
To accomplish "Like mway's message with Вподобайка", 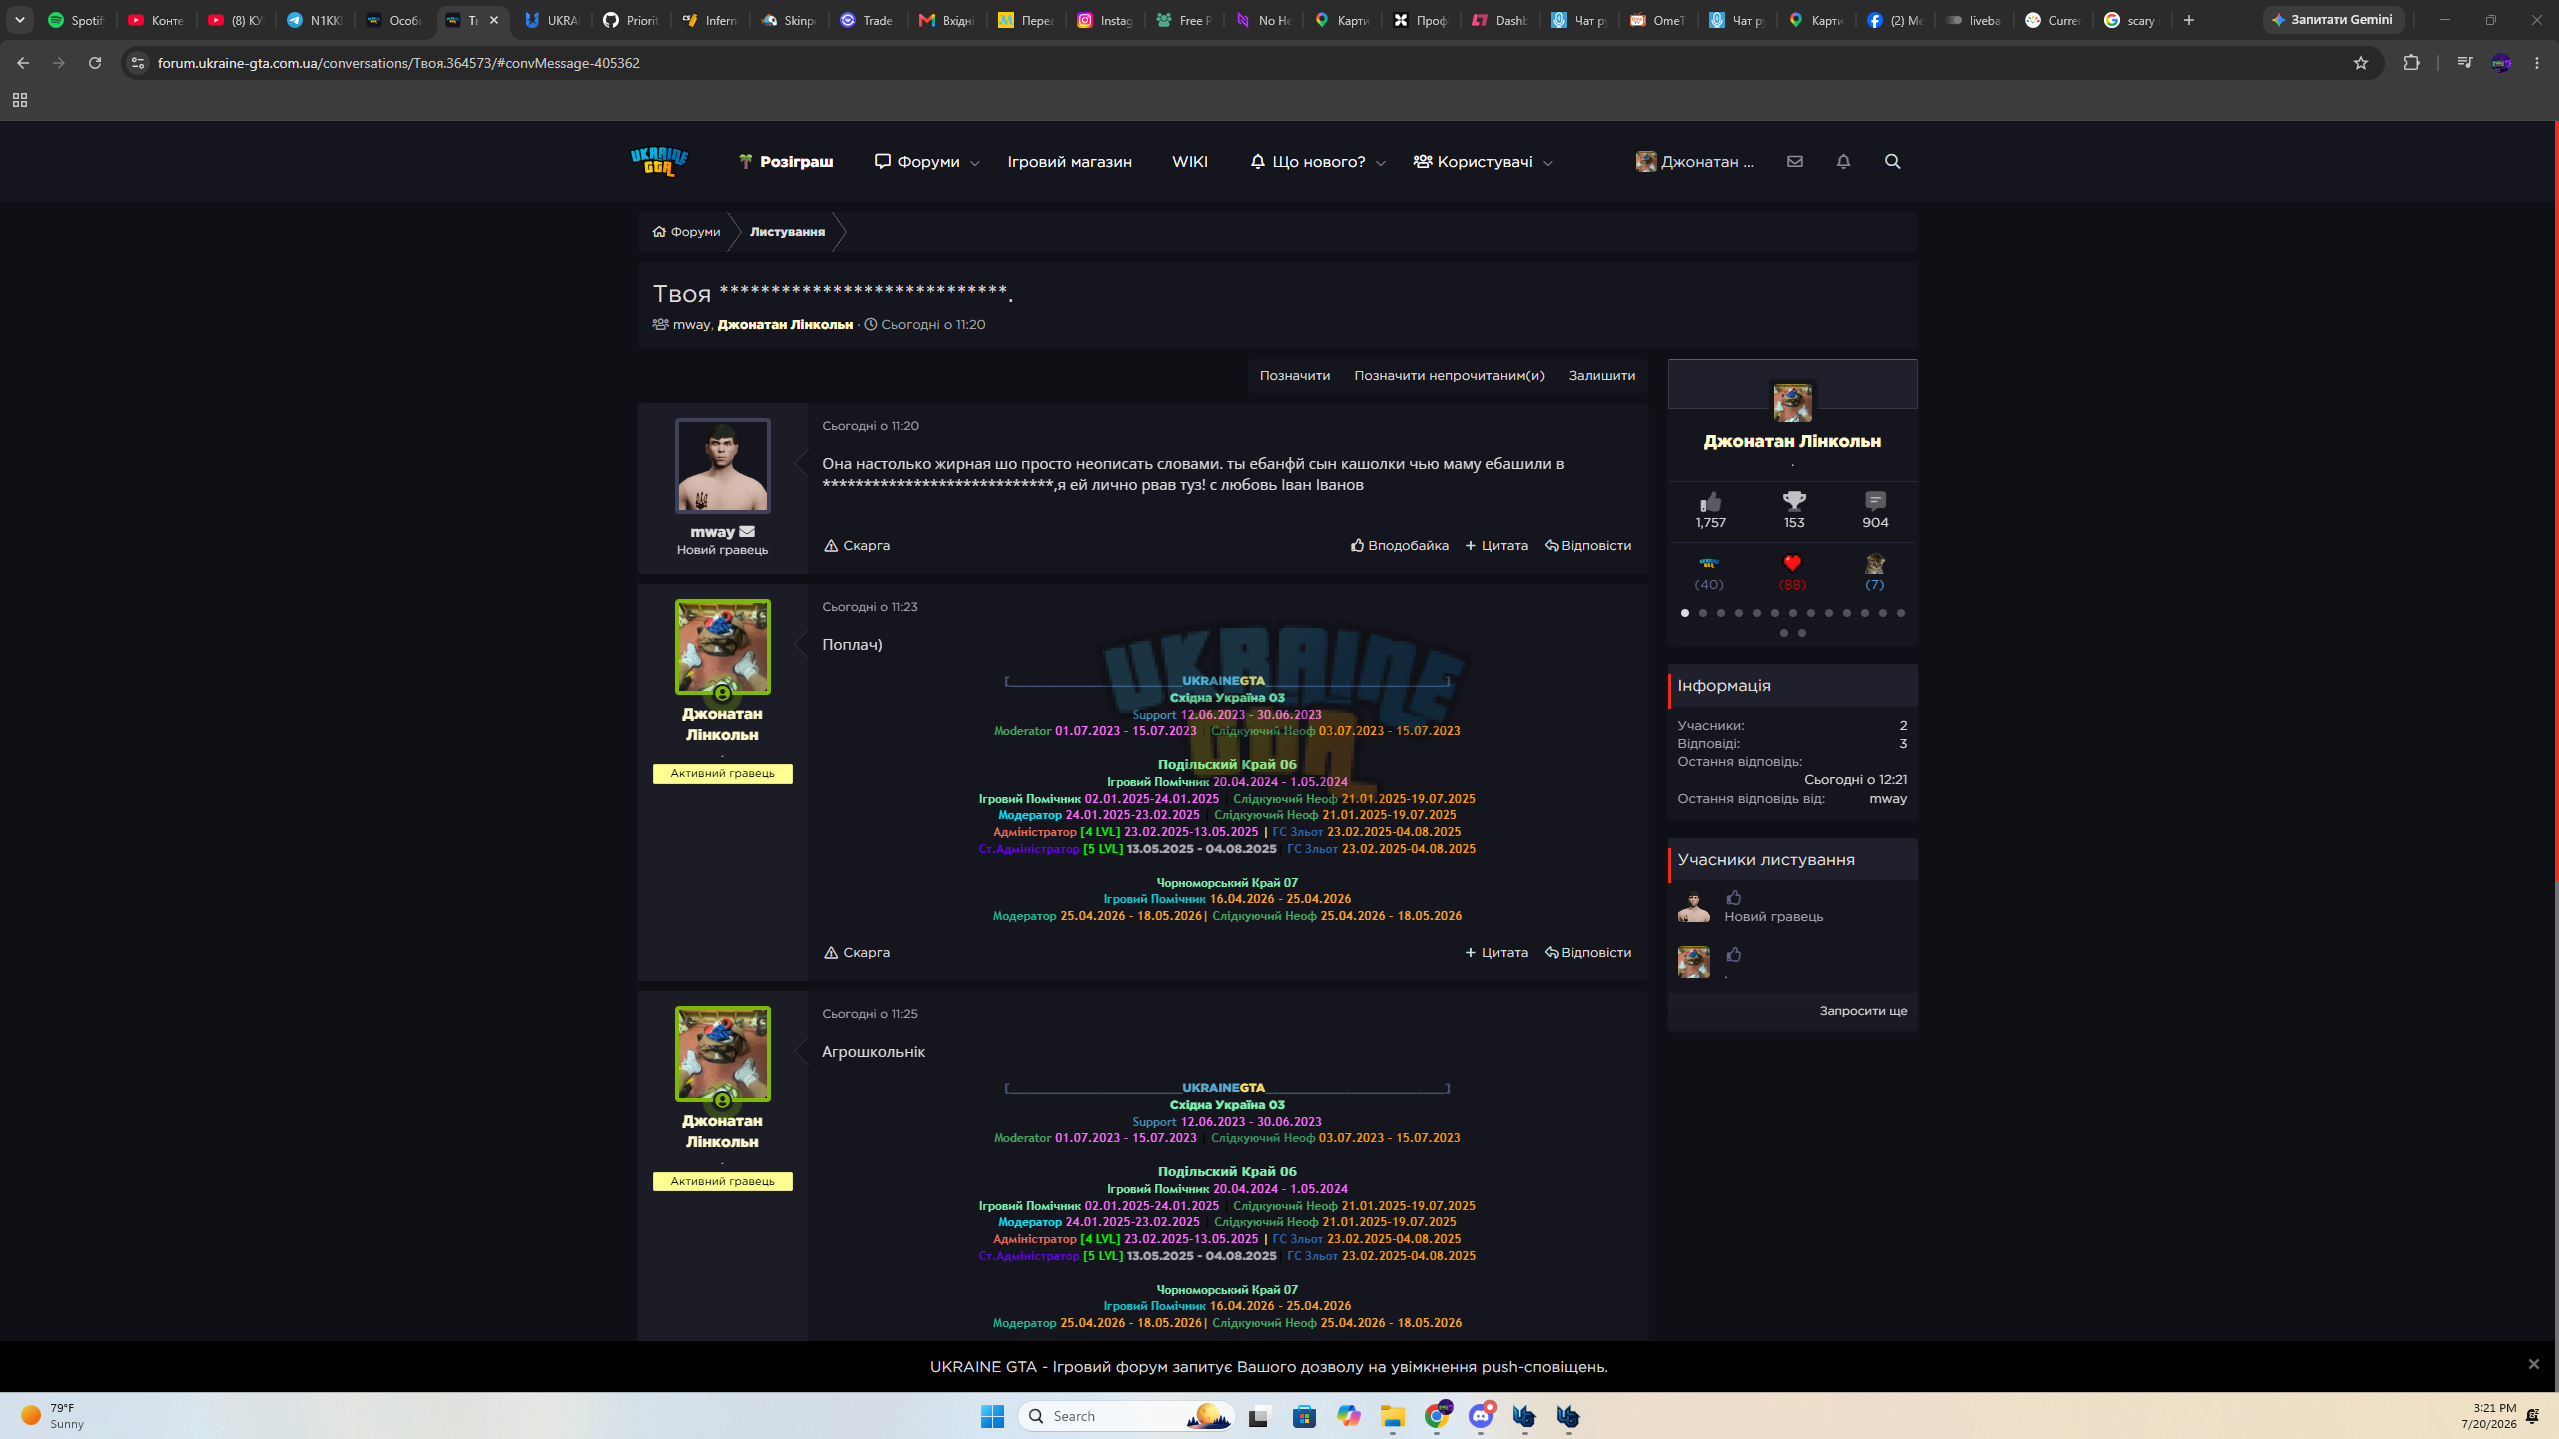I will click(x=1400, y=545).
